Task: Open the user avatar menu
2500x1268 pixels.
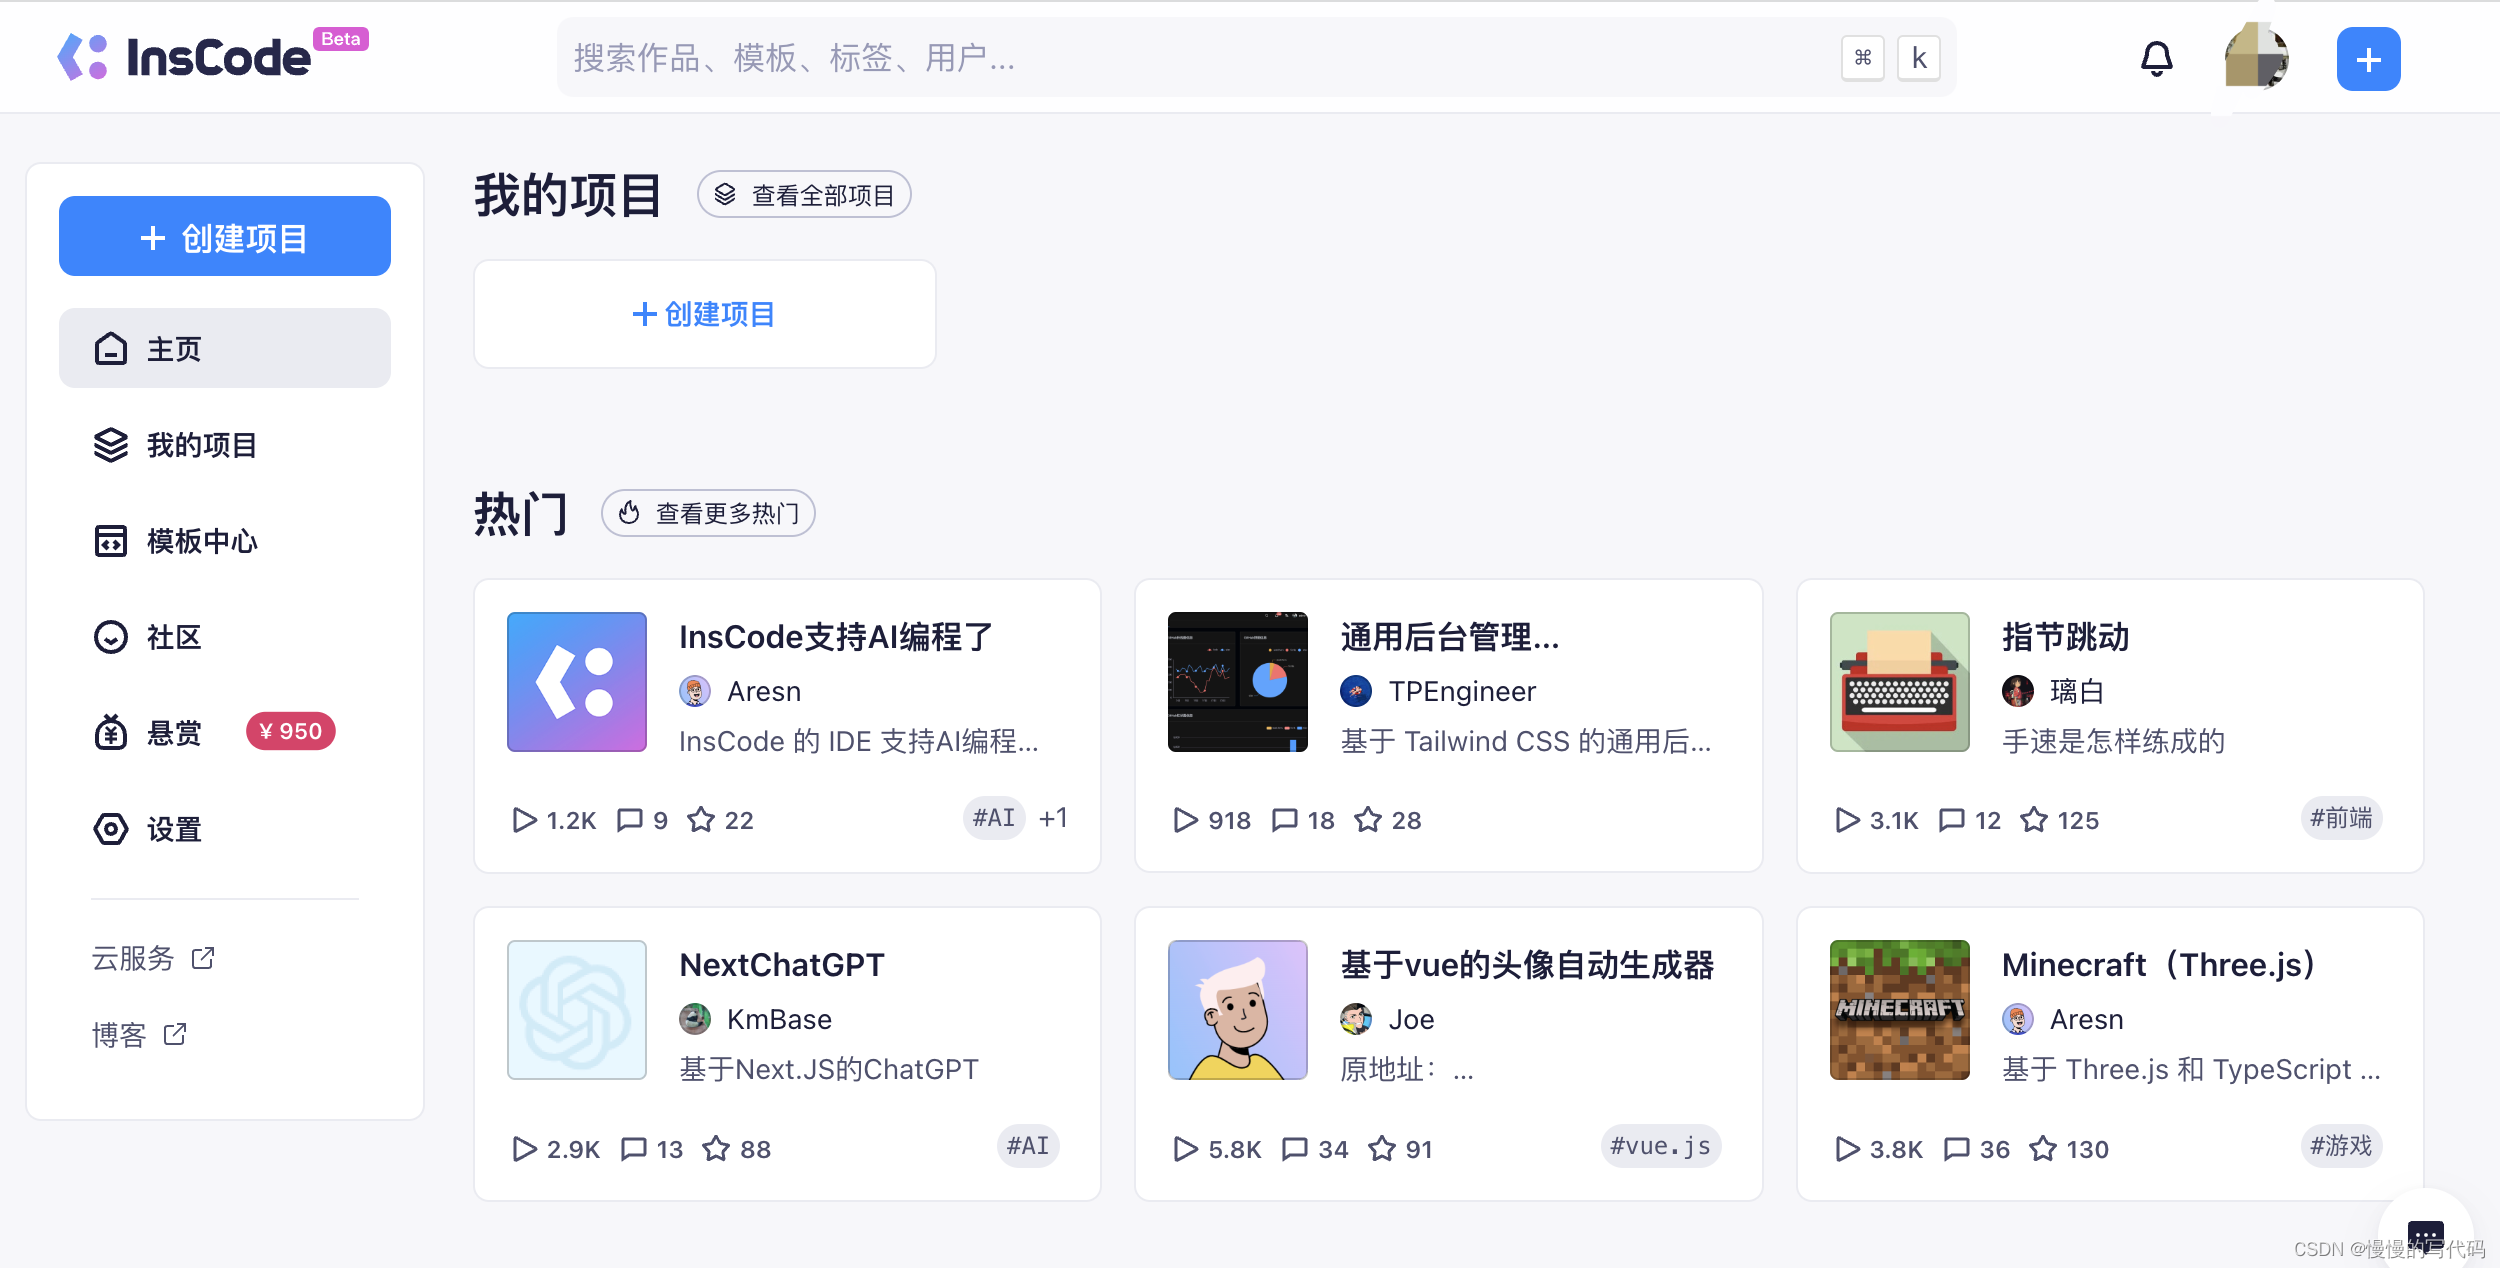Action: pyautogui.click(x=2256, y=58)
